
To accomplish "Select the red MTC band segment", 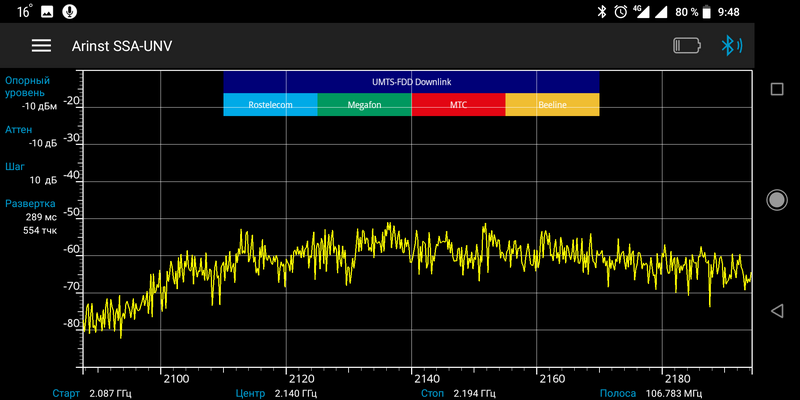I will (x=458, y=104).
